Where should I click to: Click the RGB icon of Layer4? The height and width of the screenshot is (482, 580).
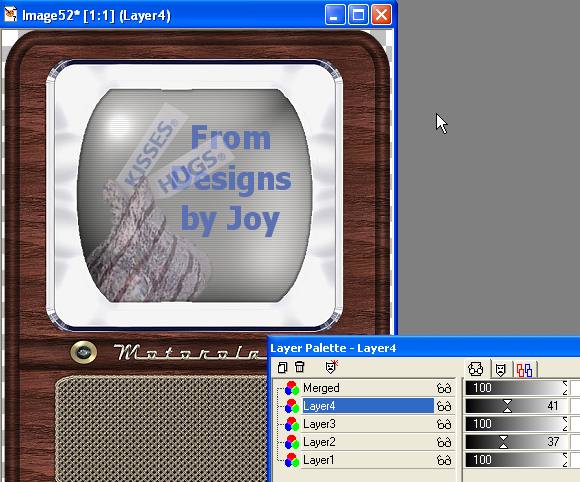pos(291,406)
